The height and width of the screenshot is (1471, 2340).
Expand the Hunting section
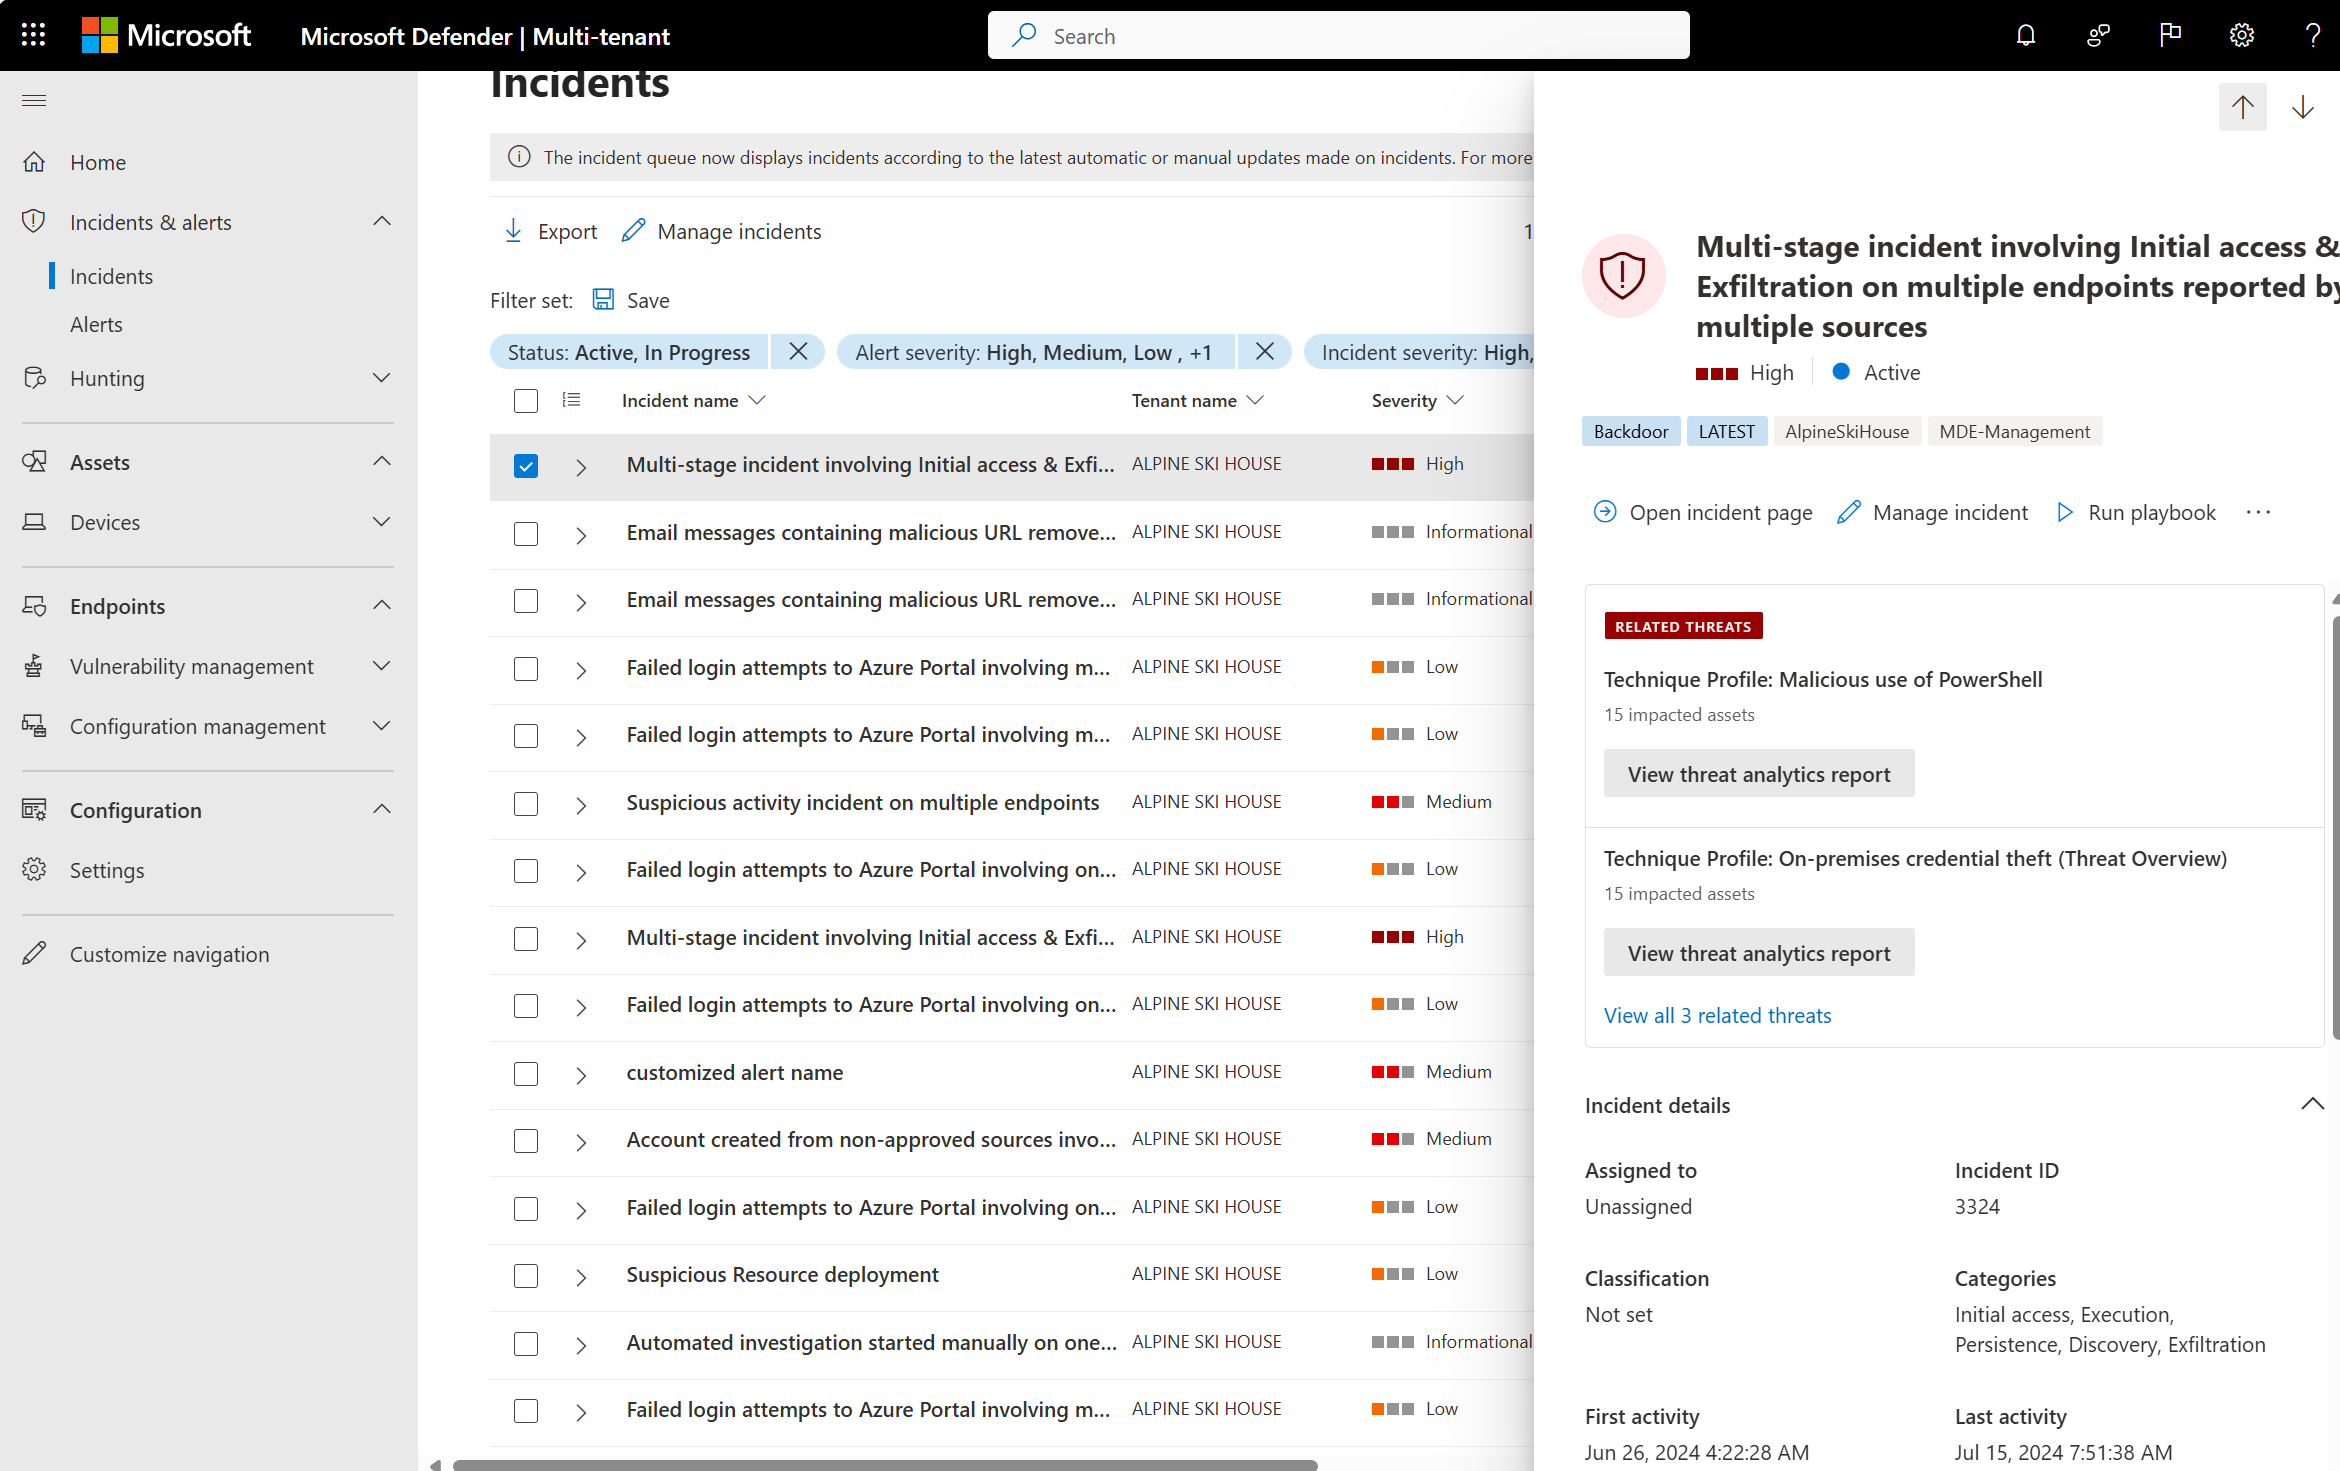pos(381,378)
